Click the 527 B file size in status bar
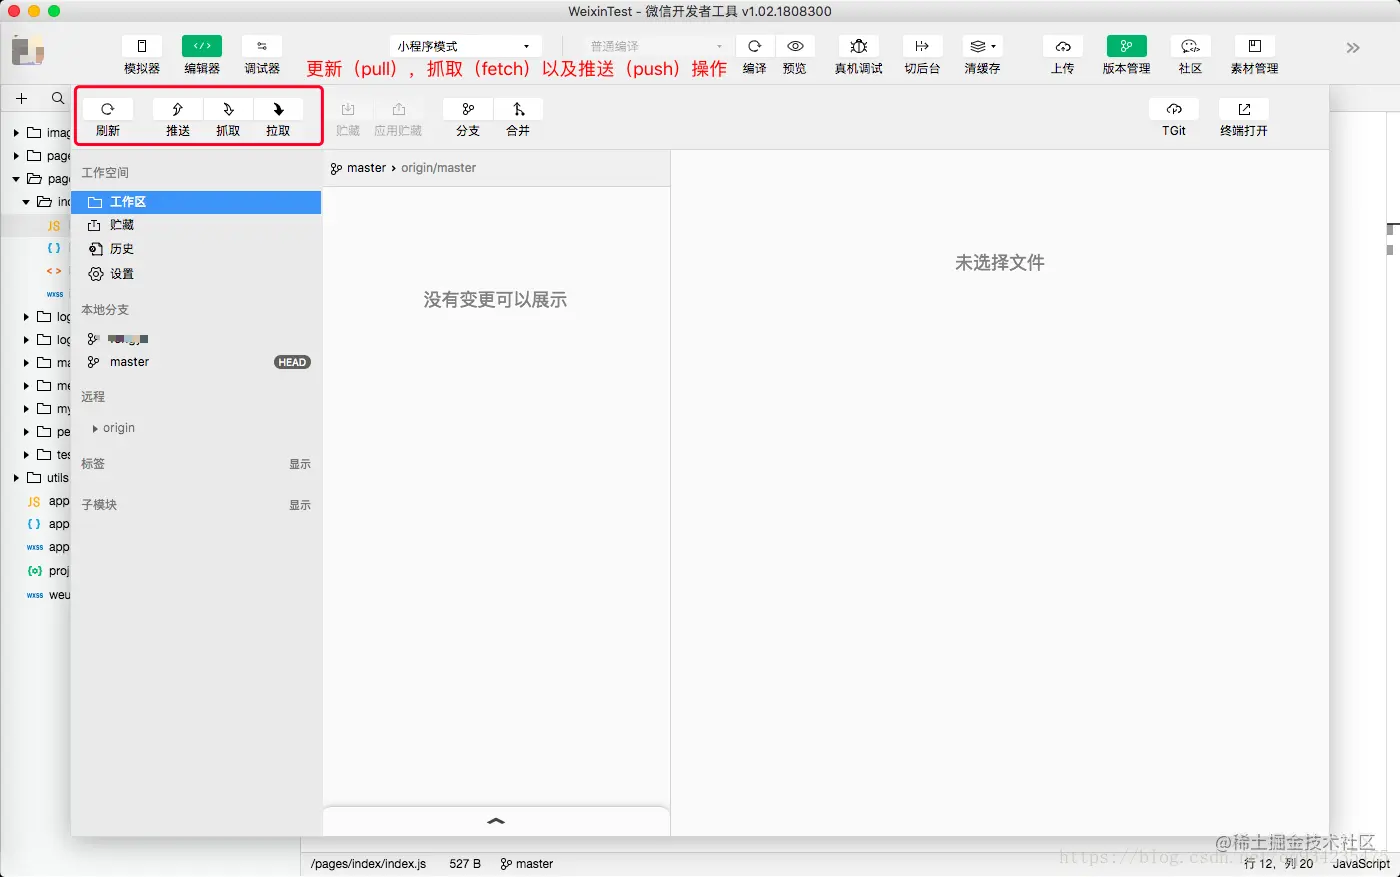 [x=465, y=864]
